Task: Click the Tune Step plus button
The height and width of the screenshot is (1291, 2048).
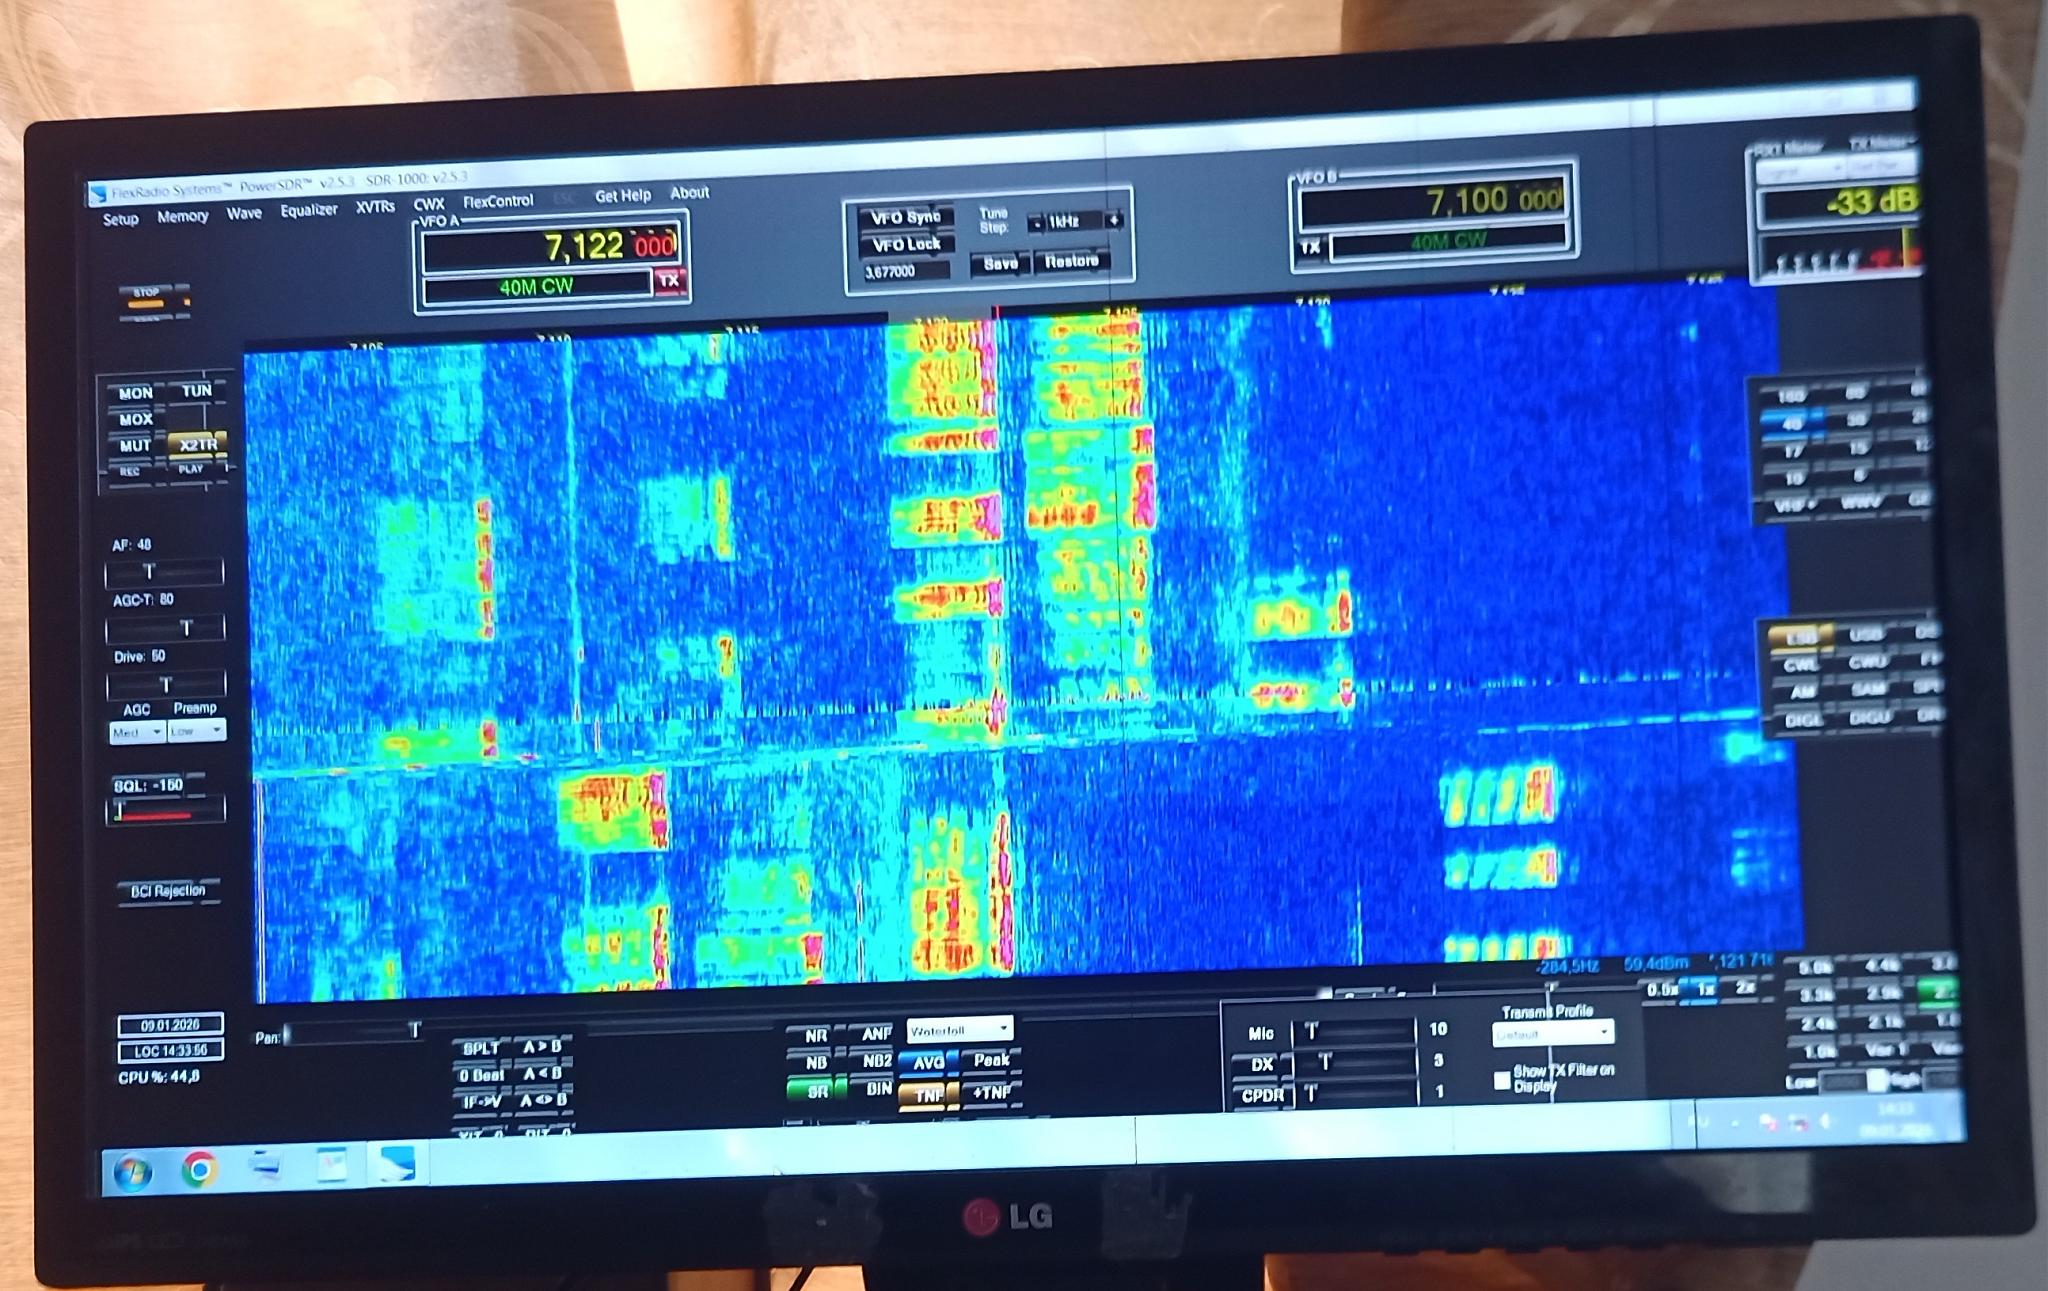Action: 1113,220
